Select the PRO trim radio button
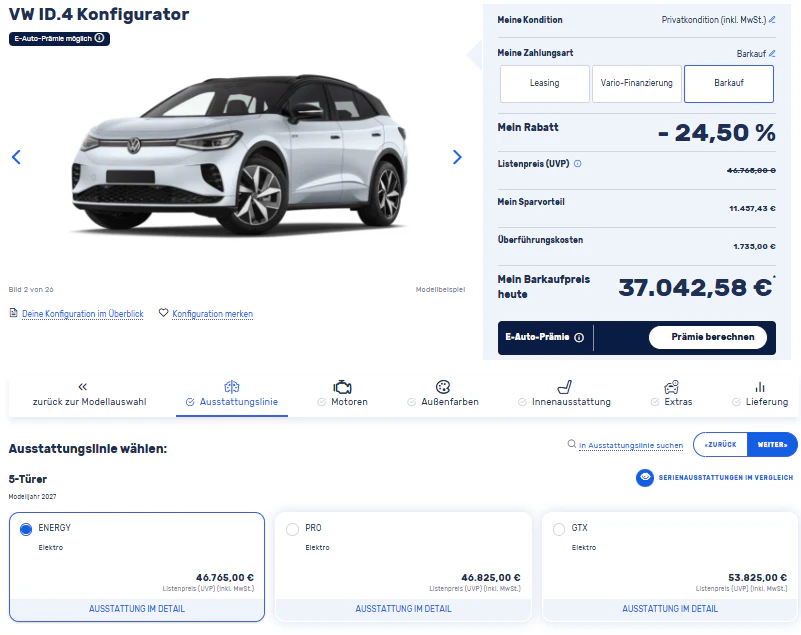Image resolution: width=801 pixels, height=635 pixels. click(x=292, y=529)
